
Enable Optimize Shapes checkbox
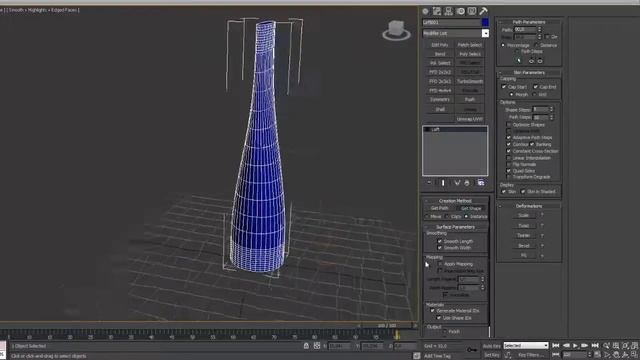point(509,124)
